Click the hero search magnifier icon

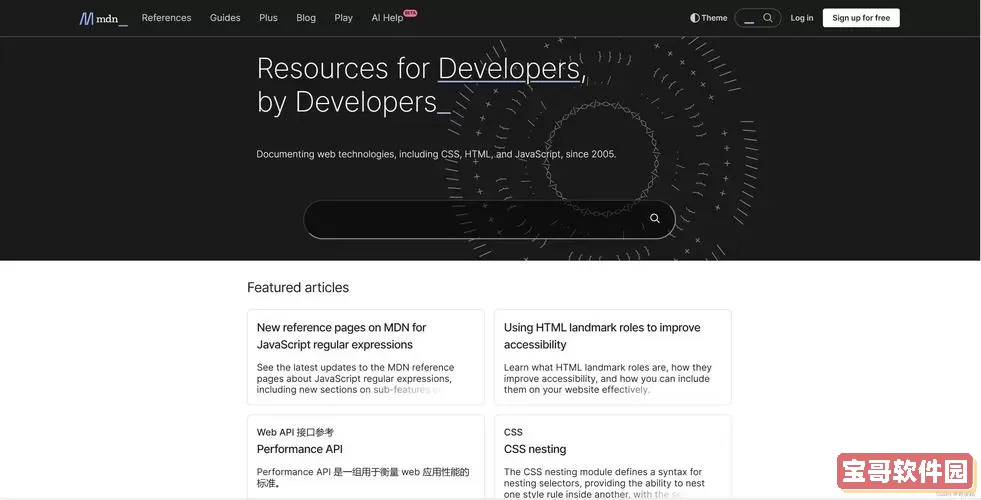pyautogui.click(x=654, y=218)
